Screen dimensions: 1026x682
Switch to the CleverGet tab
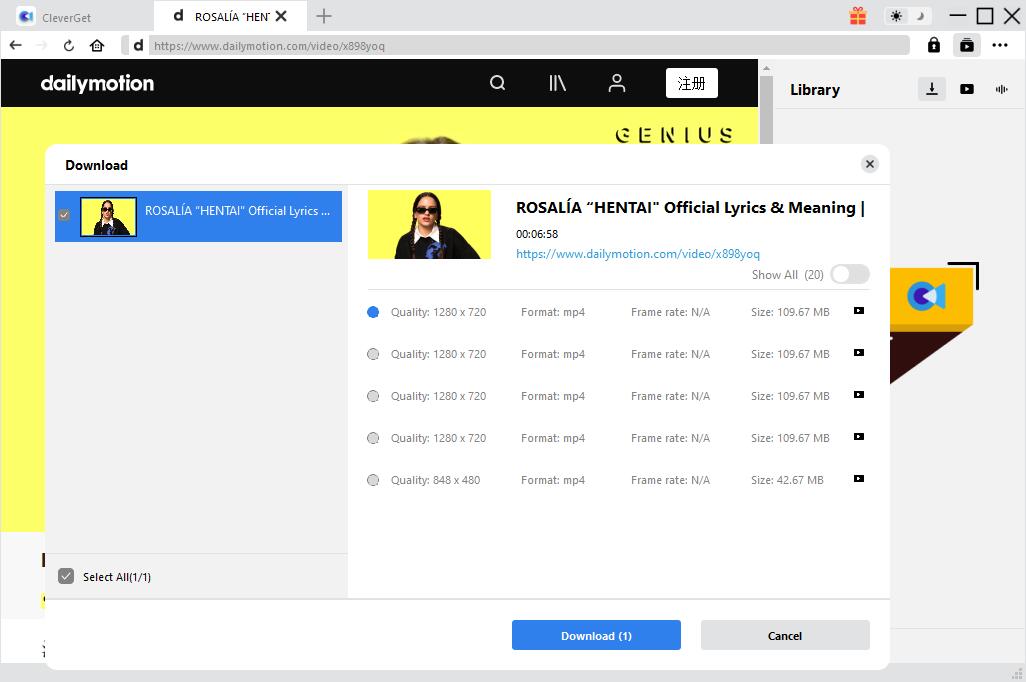point(68,17)
